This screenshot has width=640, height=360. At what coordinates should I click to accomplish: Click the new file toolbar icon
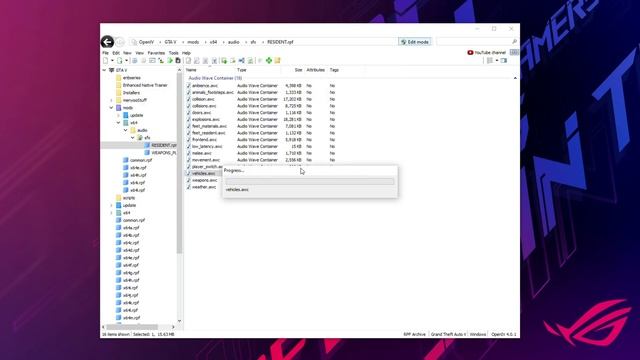(x=106, y=60)
